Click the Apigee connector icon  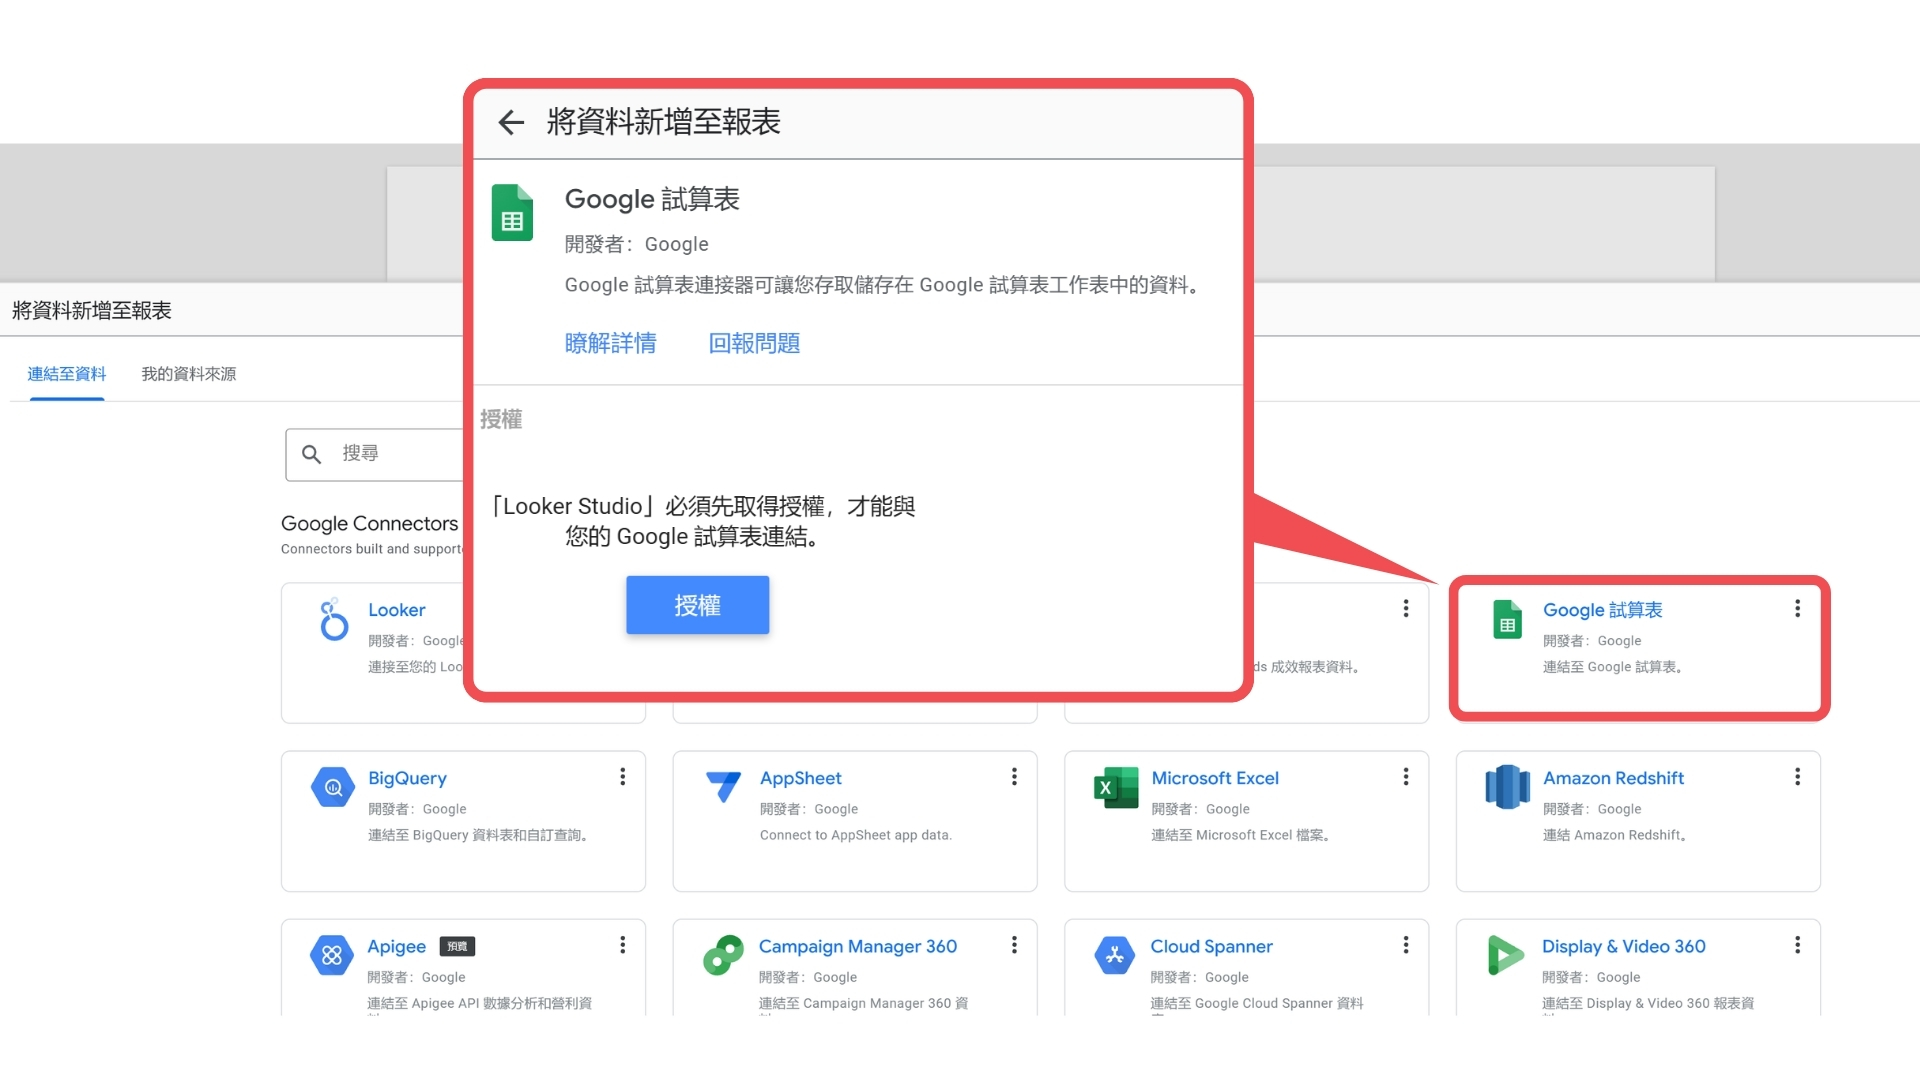332,955
